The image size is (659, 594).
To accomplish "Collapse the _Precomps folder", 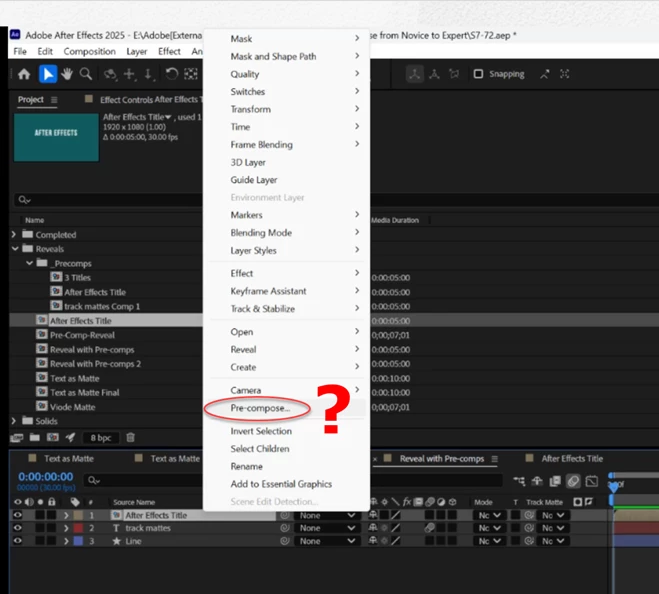I will 29,263.
